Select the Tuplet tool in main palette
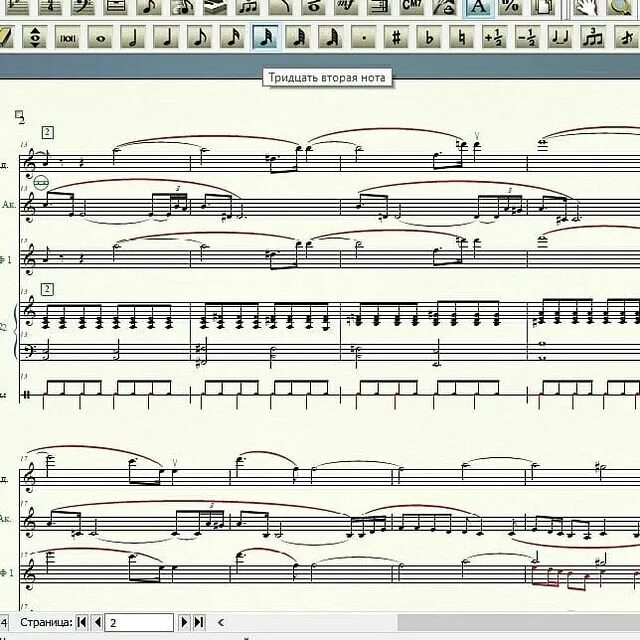Screen dimensions: 640x640 pos(248,7)
